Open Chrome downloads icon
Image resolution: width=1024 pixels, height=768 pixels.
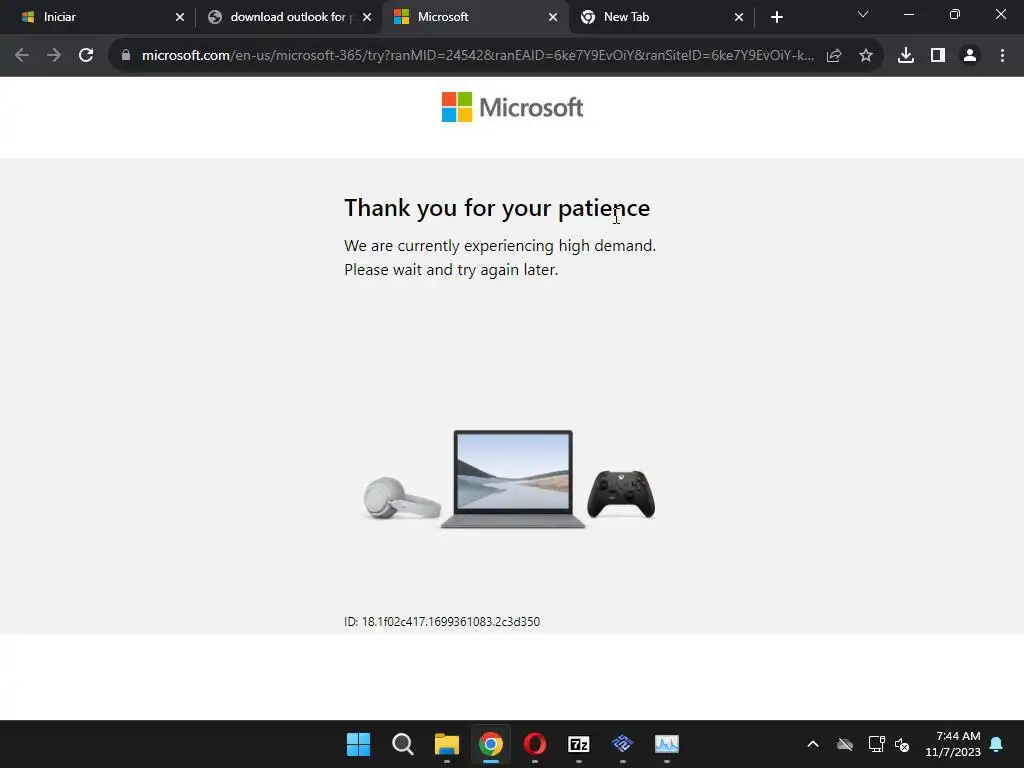pyautogui.click(x=906, y=56)
